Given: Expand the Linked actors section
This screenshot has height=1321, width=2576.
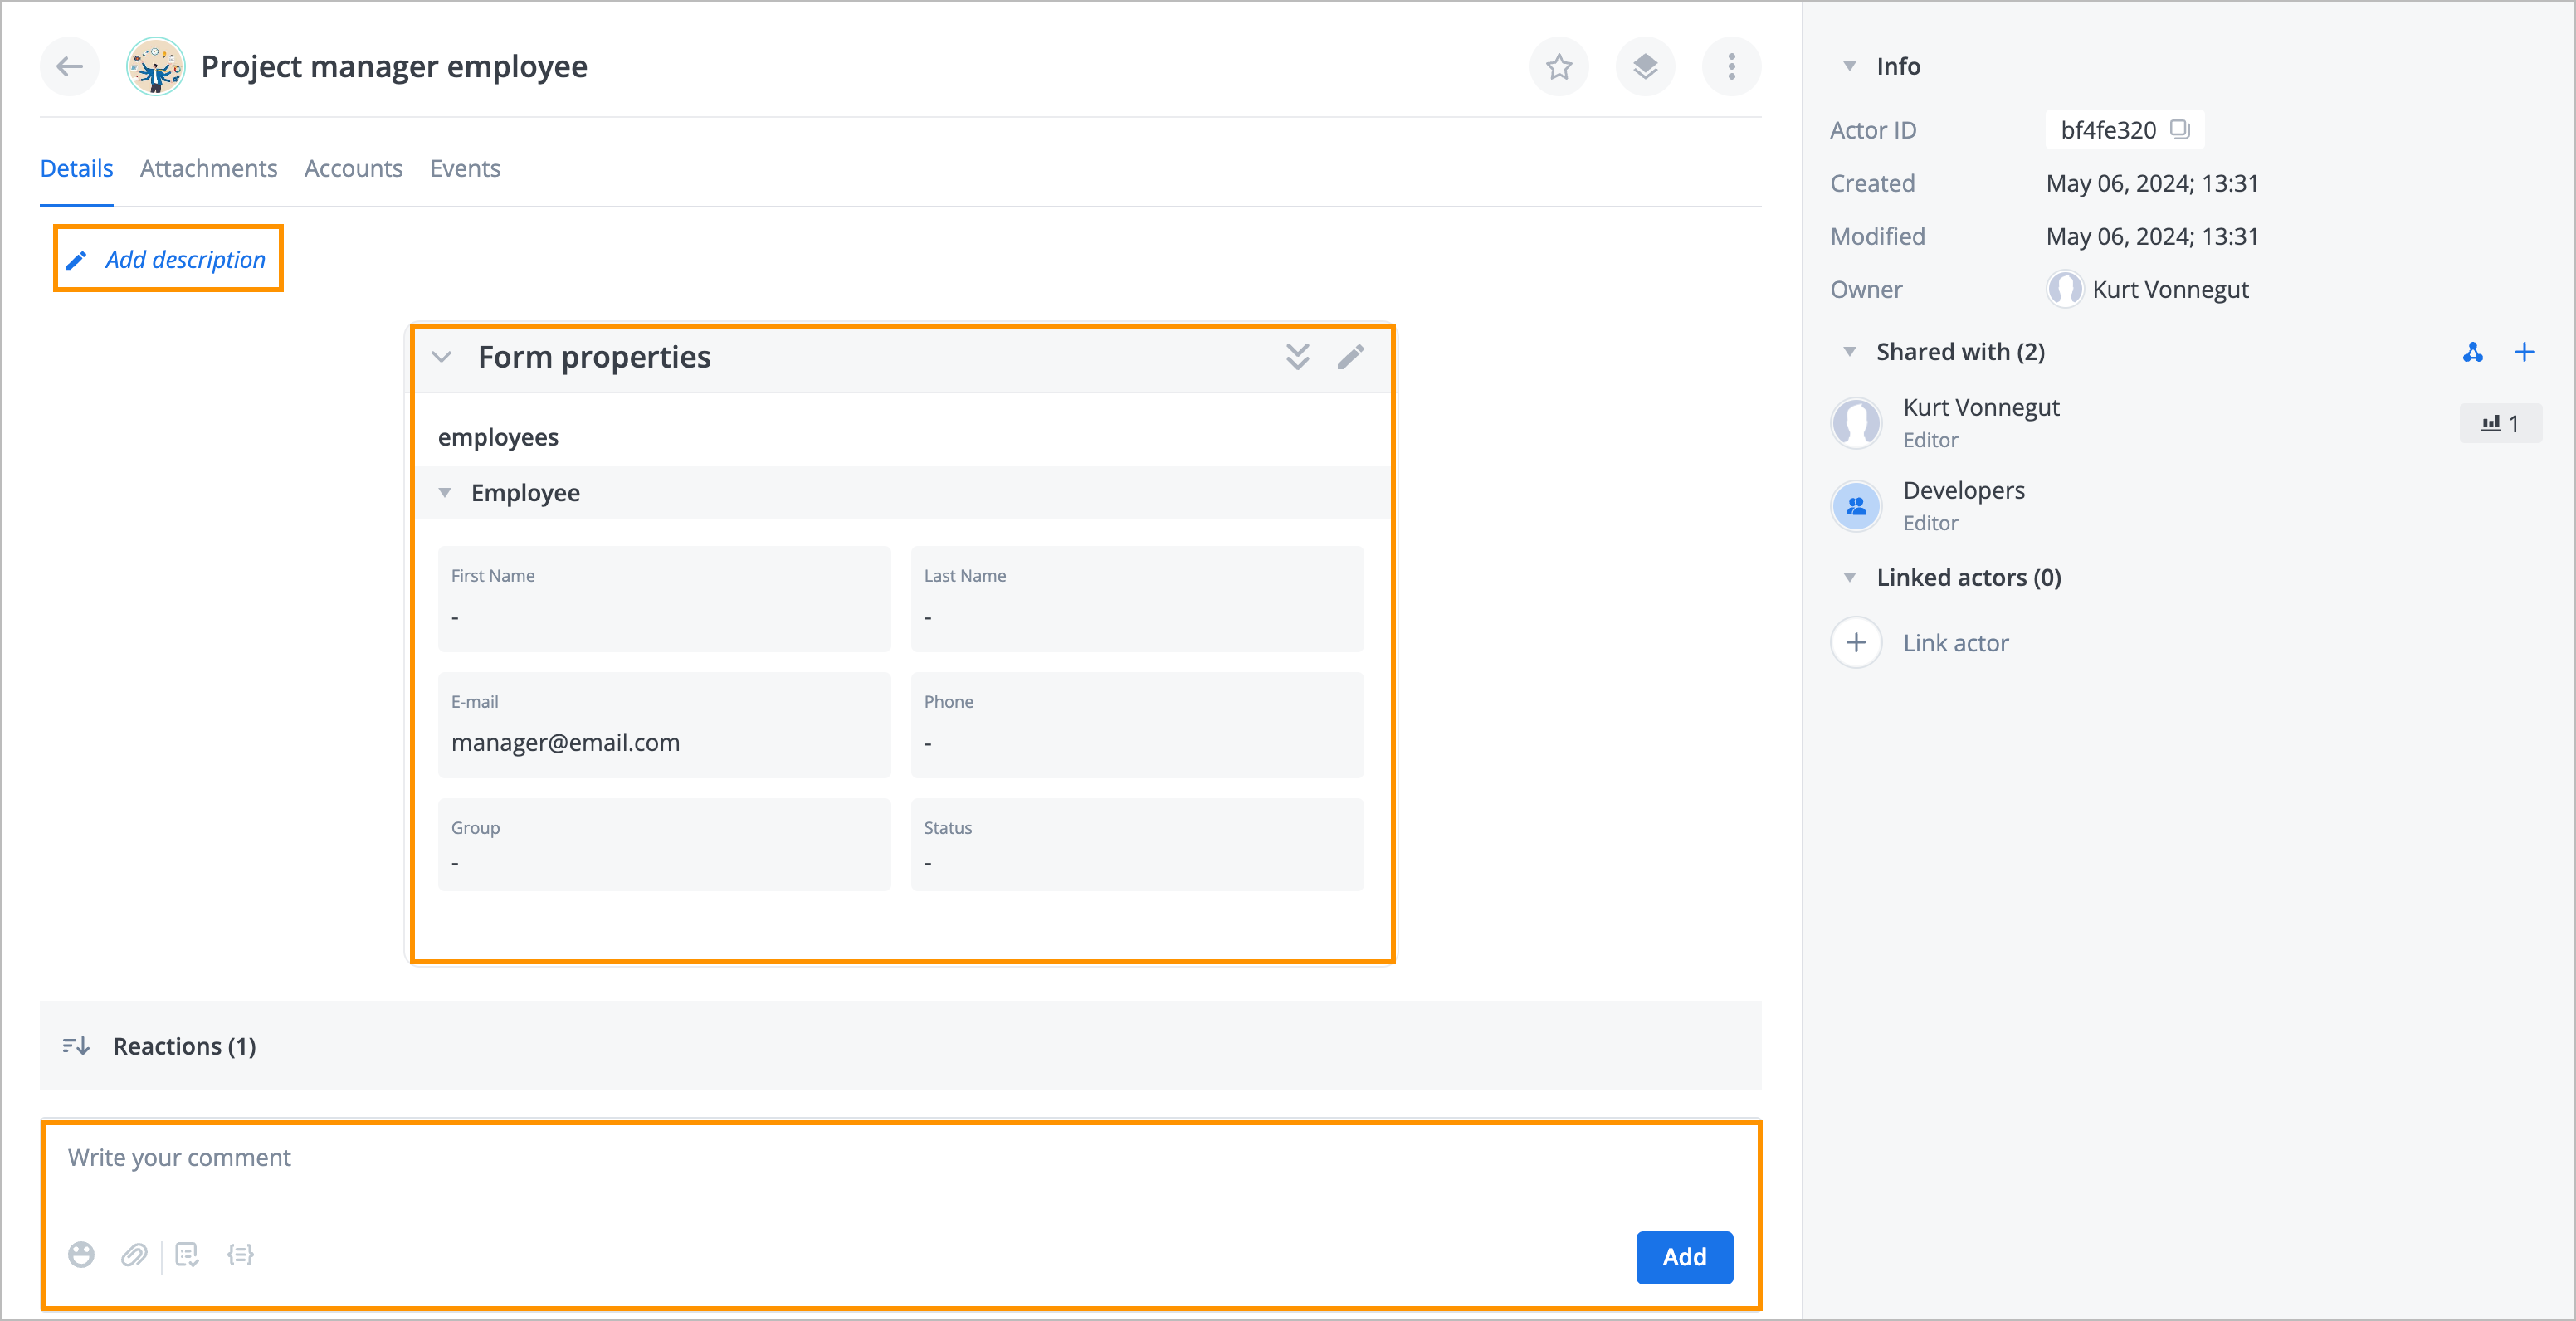Looking at the screenshot, I should tap(1848, 578).
